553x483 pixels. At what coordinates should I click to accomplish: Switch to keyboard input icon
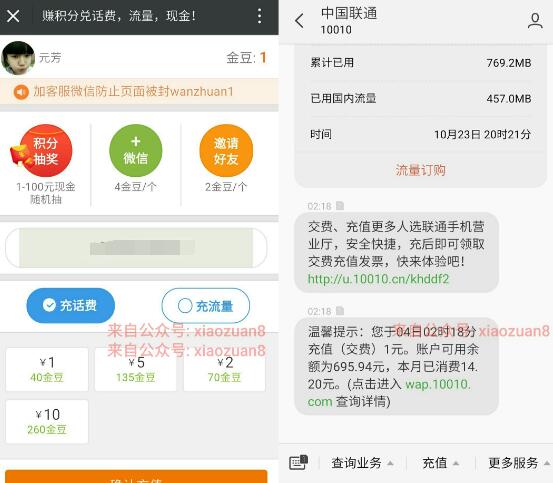tap(298, 463)
